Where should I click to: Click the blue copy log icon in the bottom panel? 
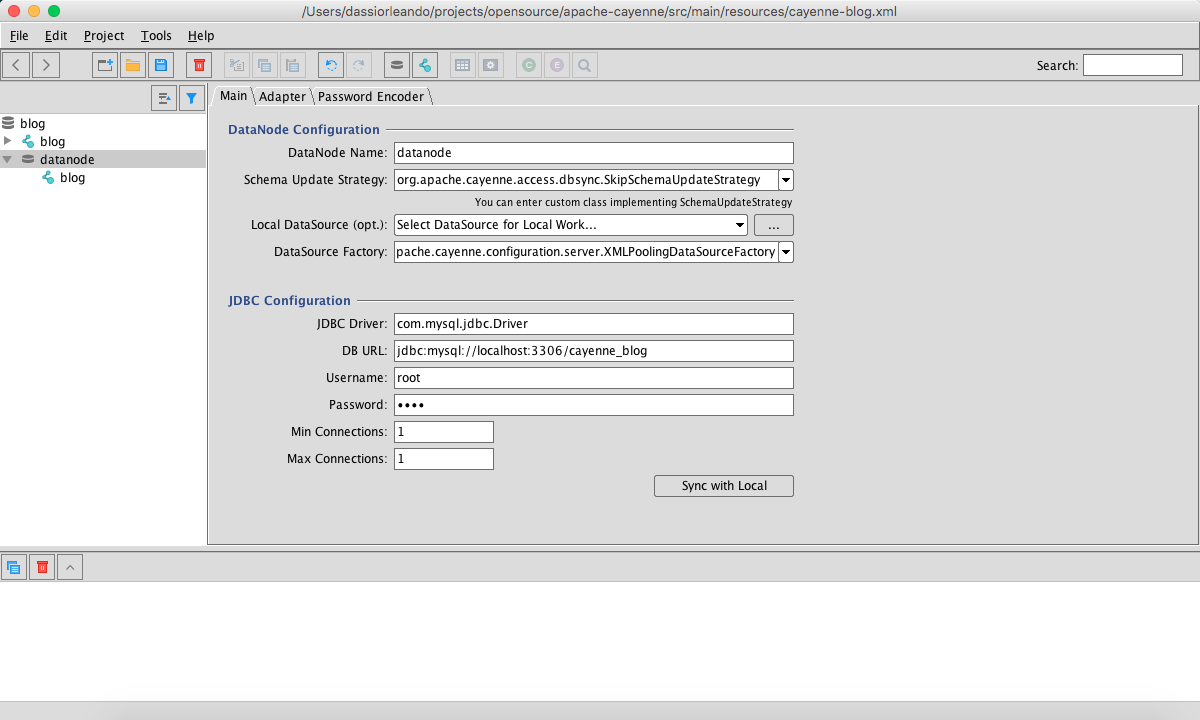coord(14,567)
